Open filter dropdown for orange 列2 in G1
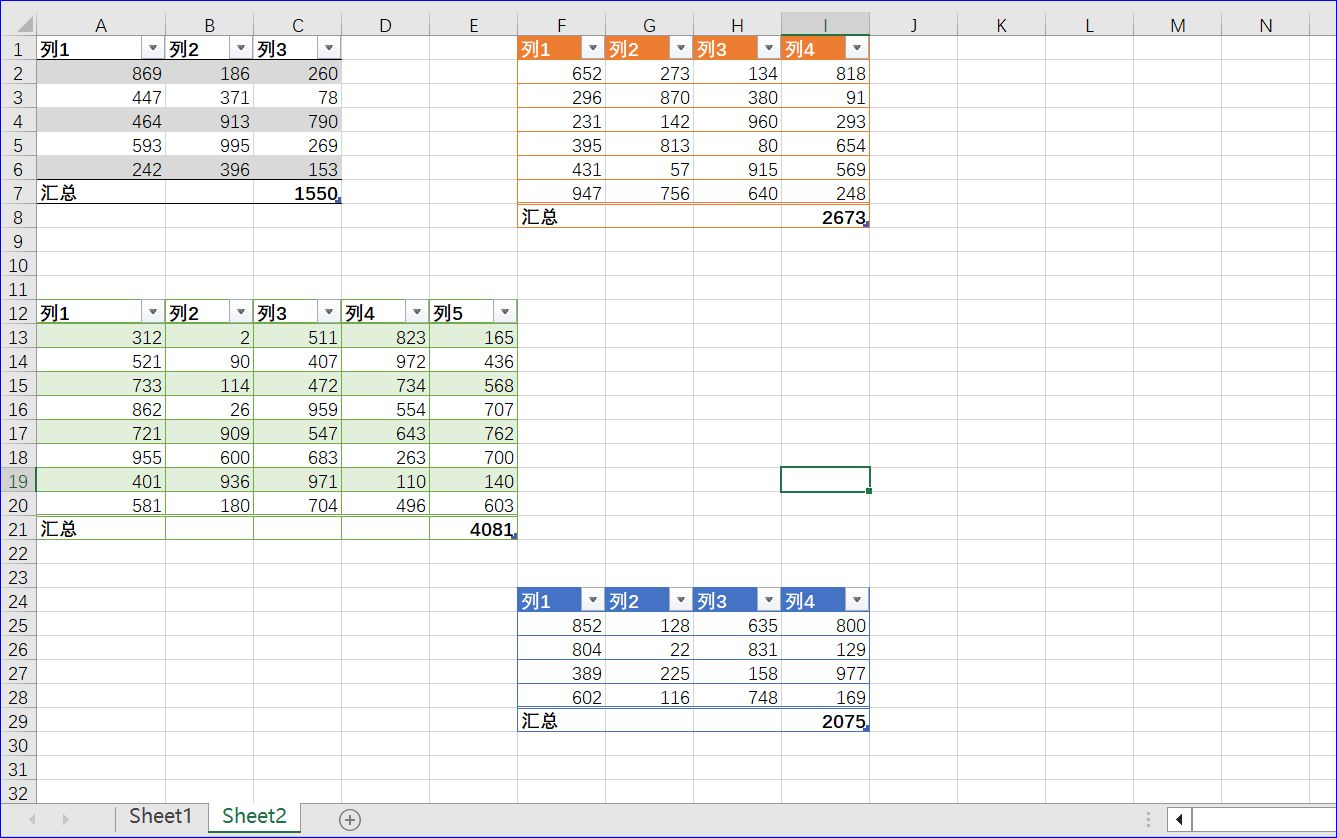Image resolution: width=1337 pixels, height=838 pixels. pos(680,49)
